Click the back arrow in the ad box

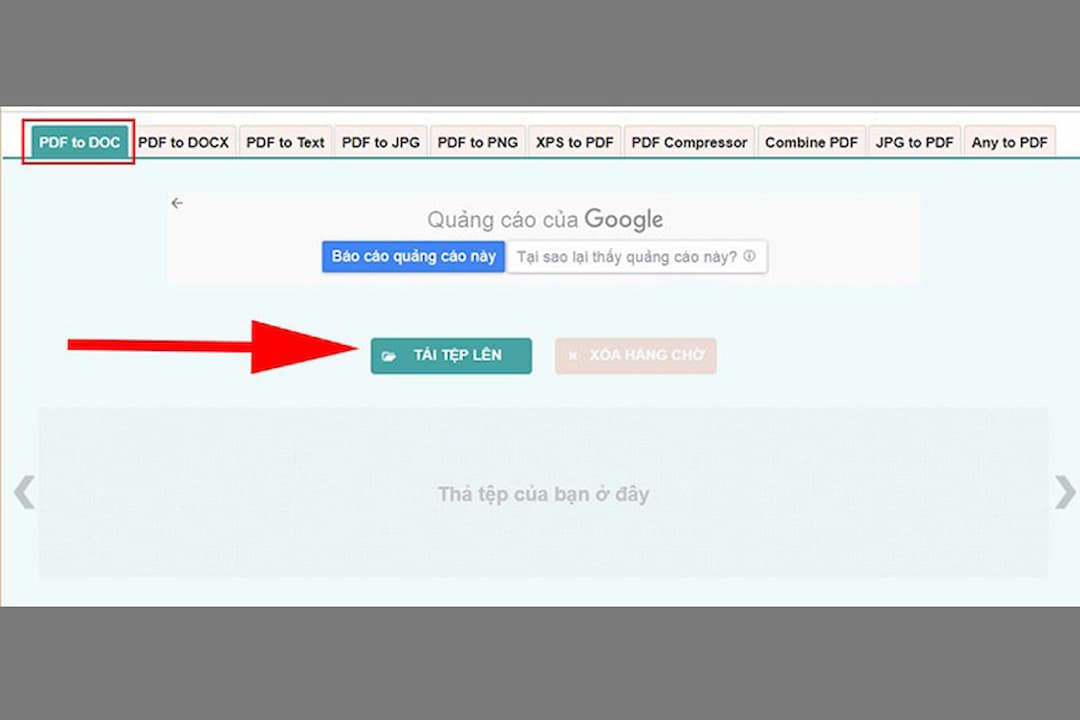[177, 203]
